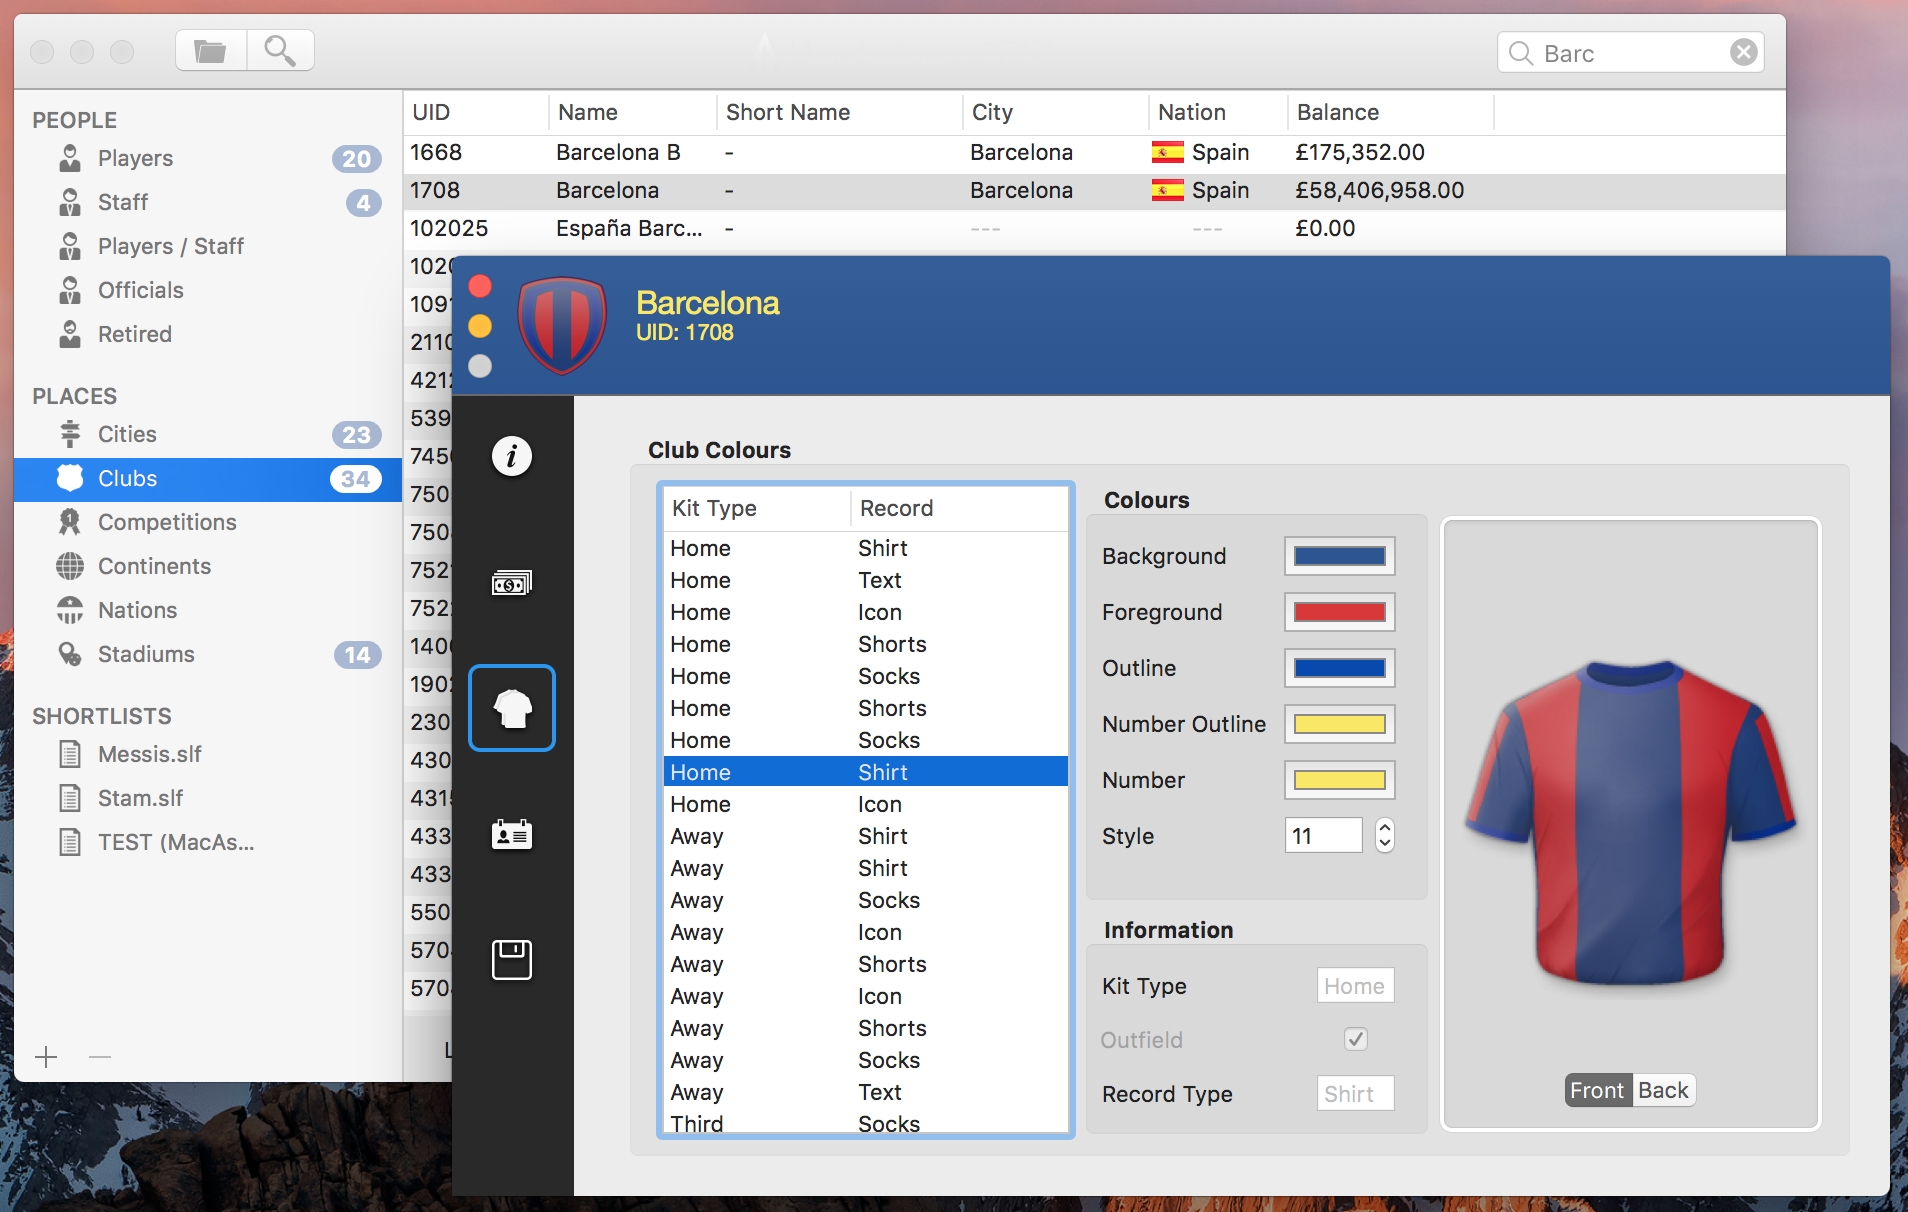Open the kit shirt icon tab

[x=512, y=708]
